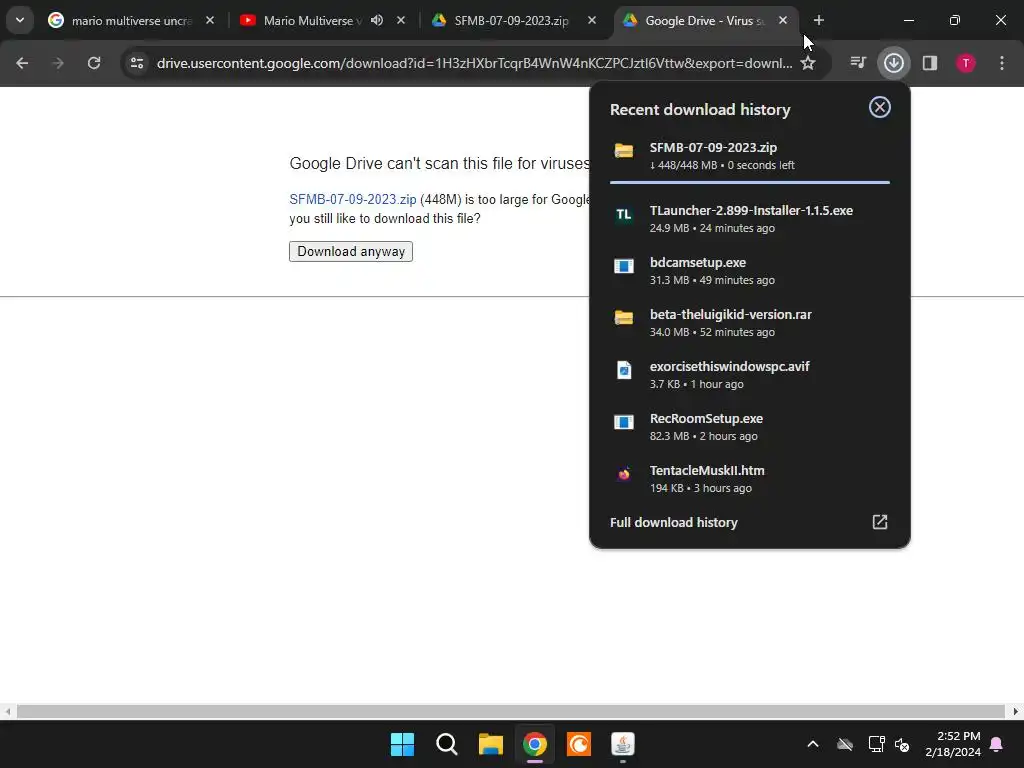This screenshot has width=1024, height=768.
Task: Click the RecRoomSetup.exe file icon
Action: coord(624,422)
